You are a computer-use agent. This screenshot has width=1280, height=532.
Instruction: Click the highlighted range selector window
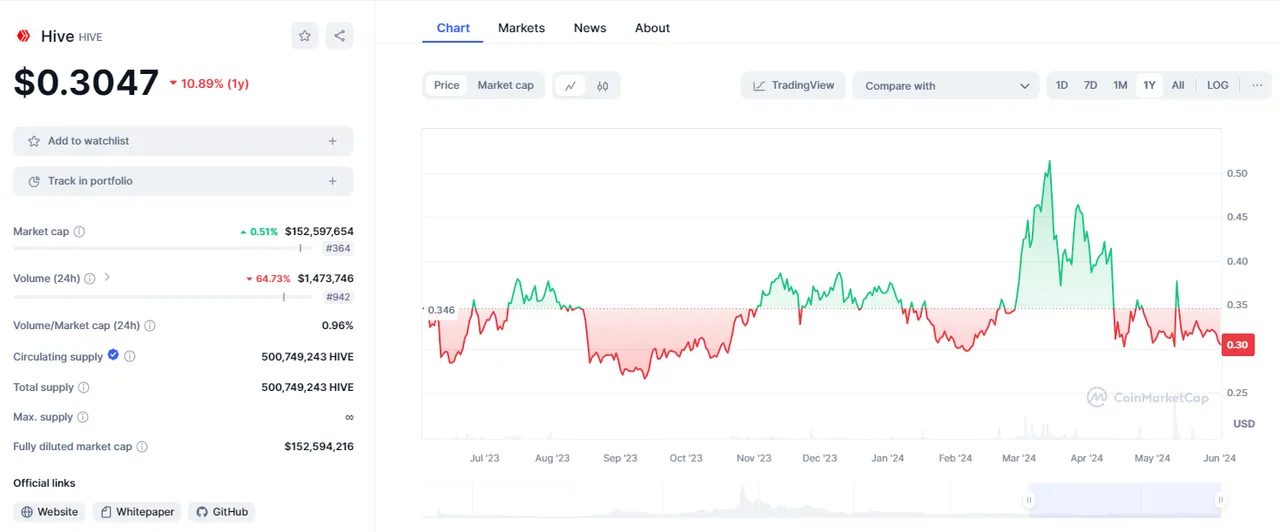[x=1124, y=500]
